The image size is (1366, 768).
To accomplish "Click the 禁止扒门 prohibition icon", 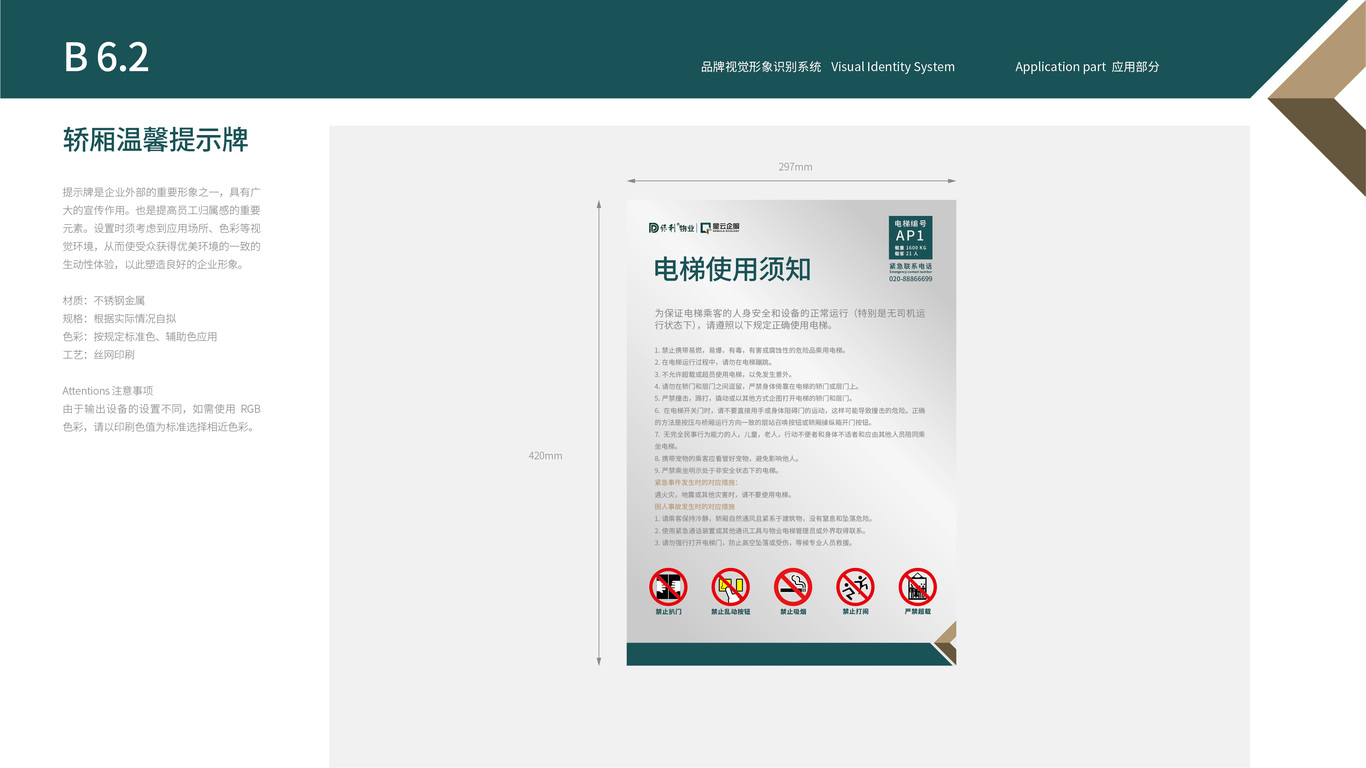I will 668,586.
